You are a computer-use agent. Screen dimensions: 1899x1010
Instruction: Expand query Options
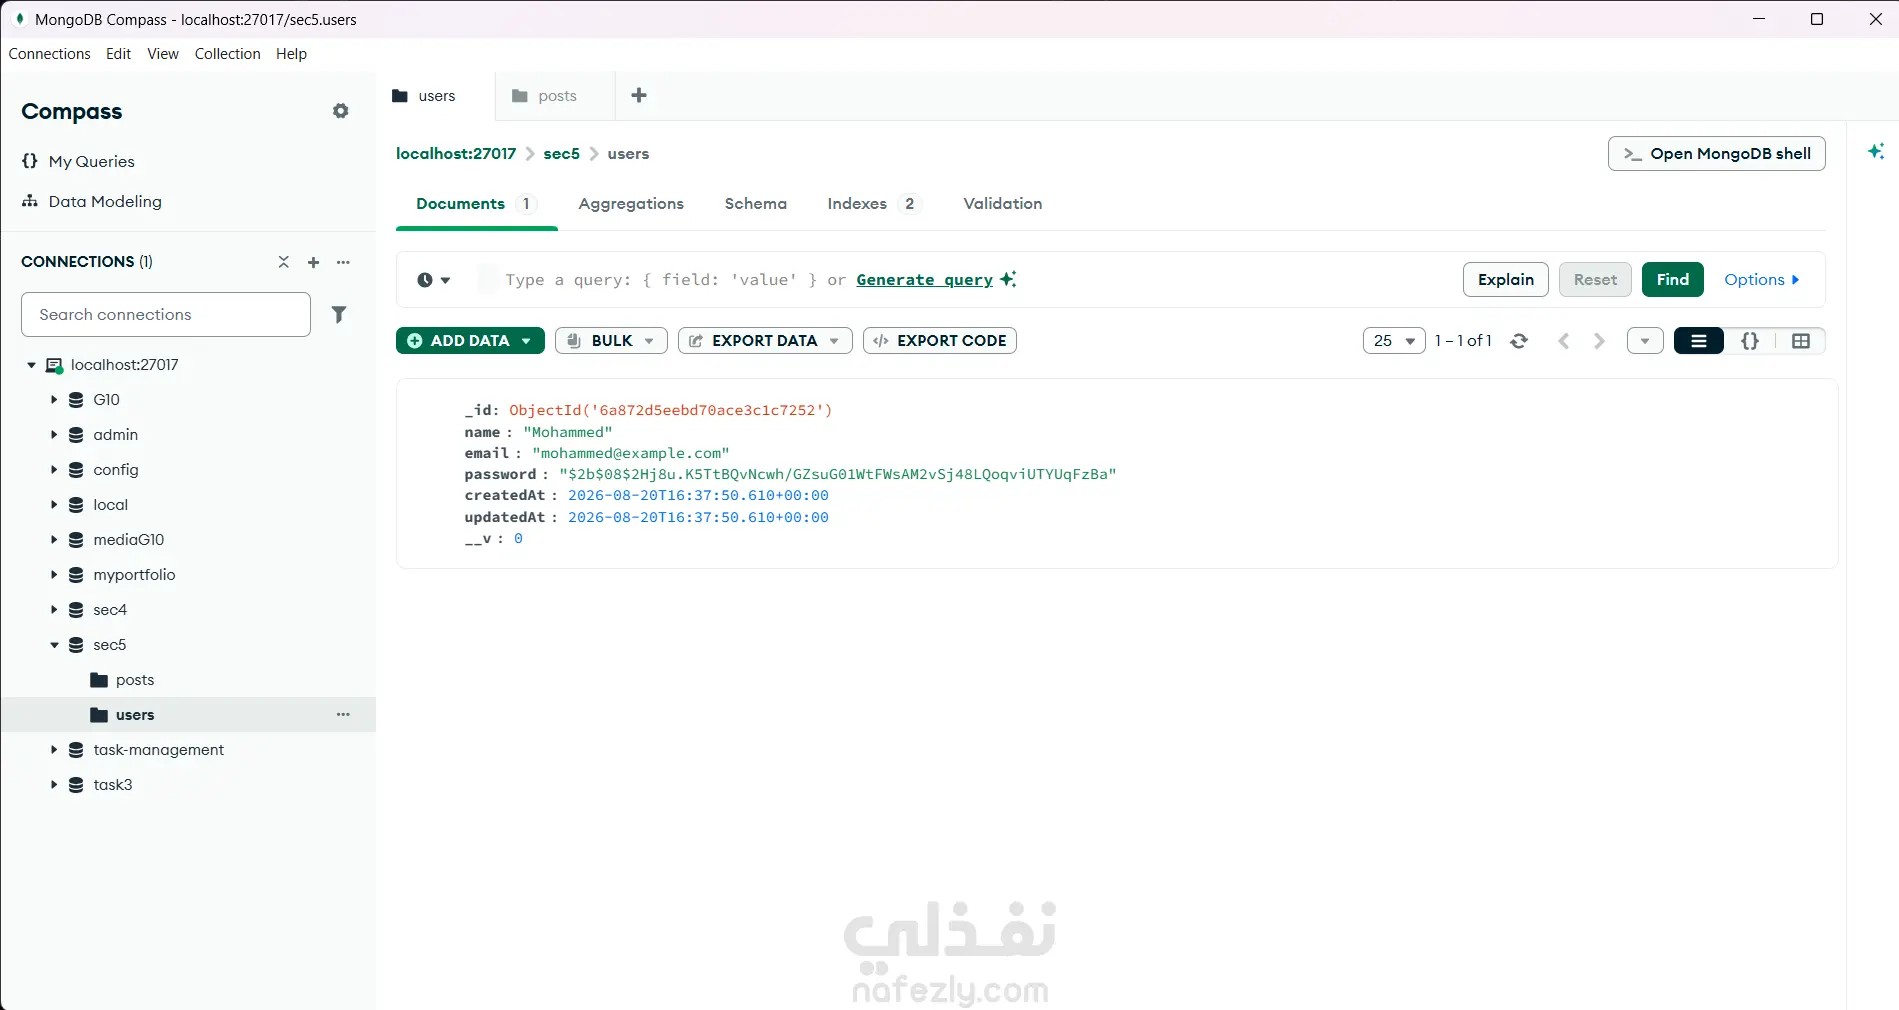pyautogui.click(x=1762, y=280)
